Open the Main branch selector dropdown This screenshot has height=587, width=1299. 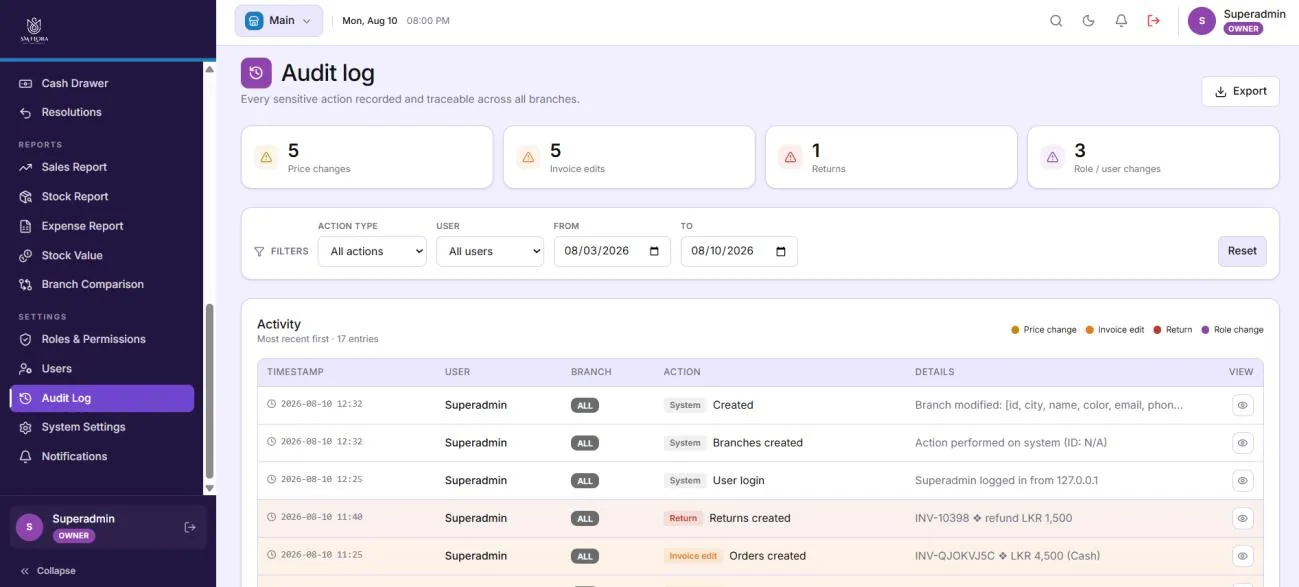pos(279,21)
